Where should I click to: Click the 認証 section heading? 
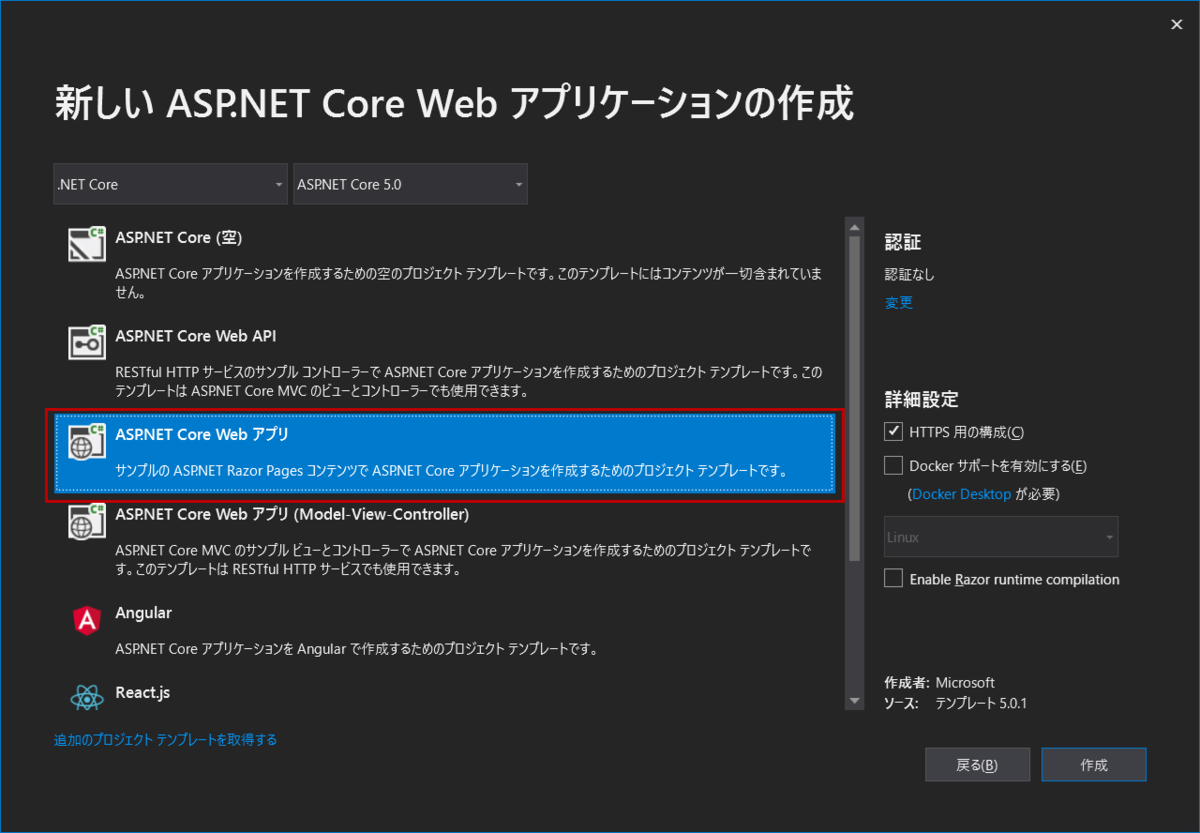(x=903, y=242)
